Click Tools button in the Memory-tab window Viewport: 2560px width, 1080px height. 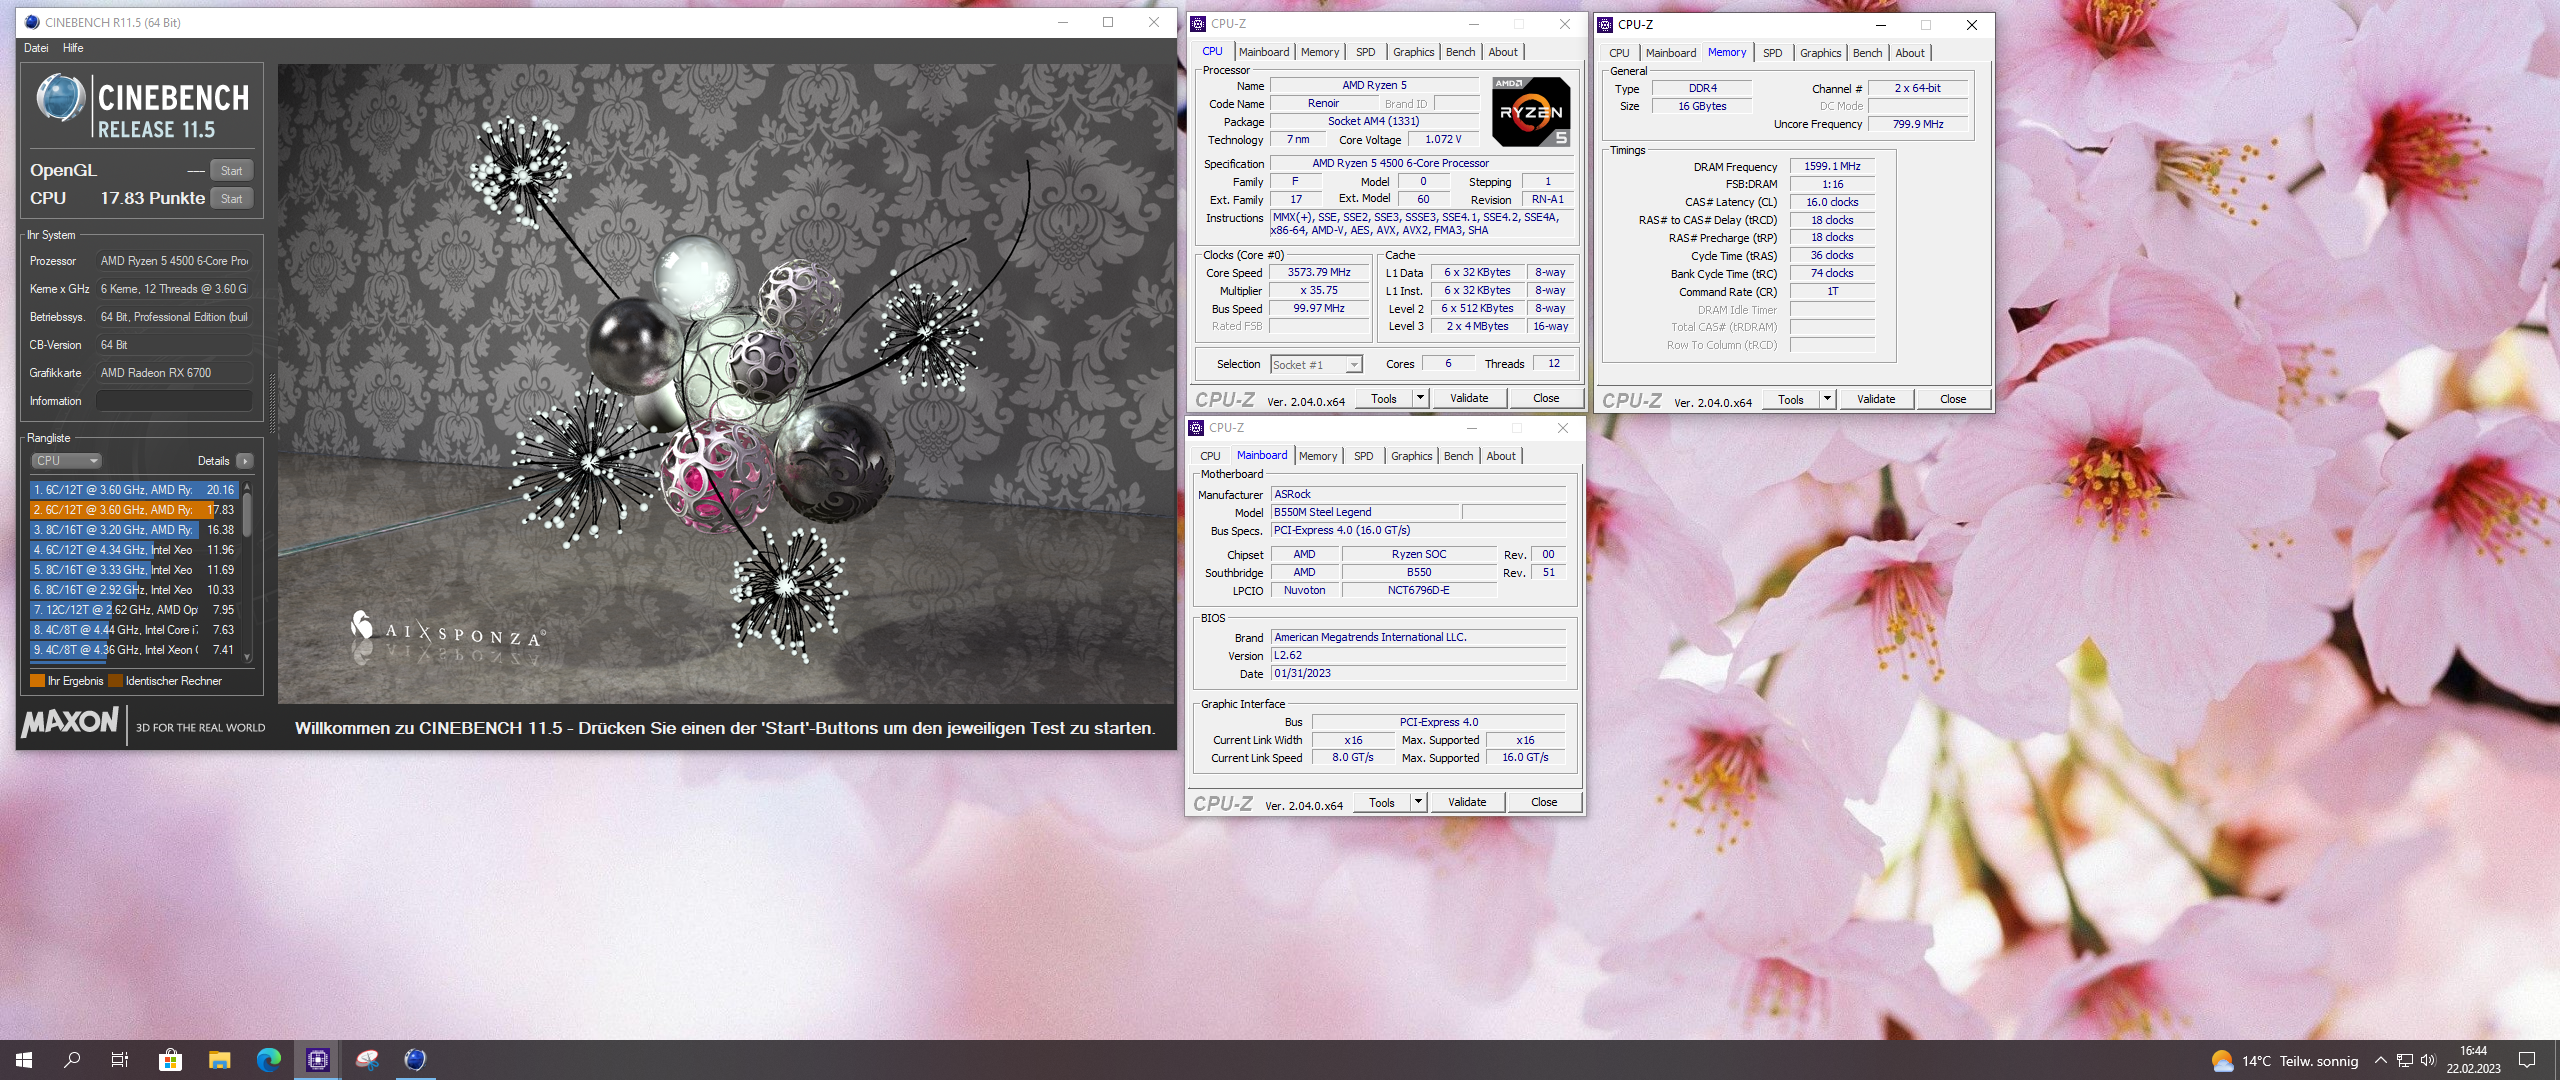coord(1791,399)
